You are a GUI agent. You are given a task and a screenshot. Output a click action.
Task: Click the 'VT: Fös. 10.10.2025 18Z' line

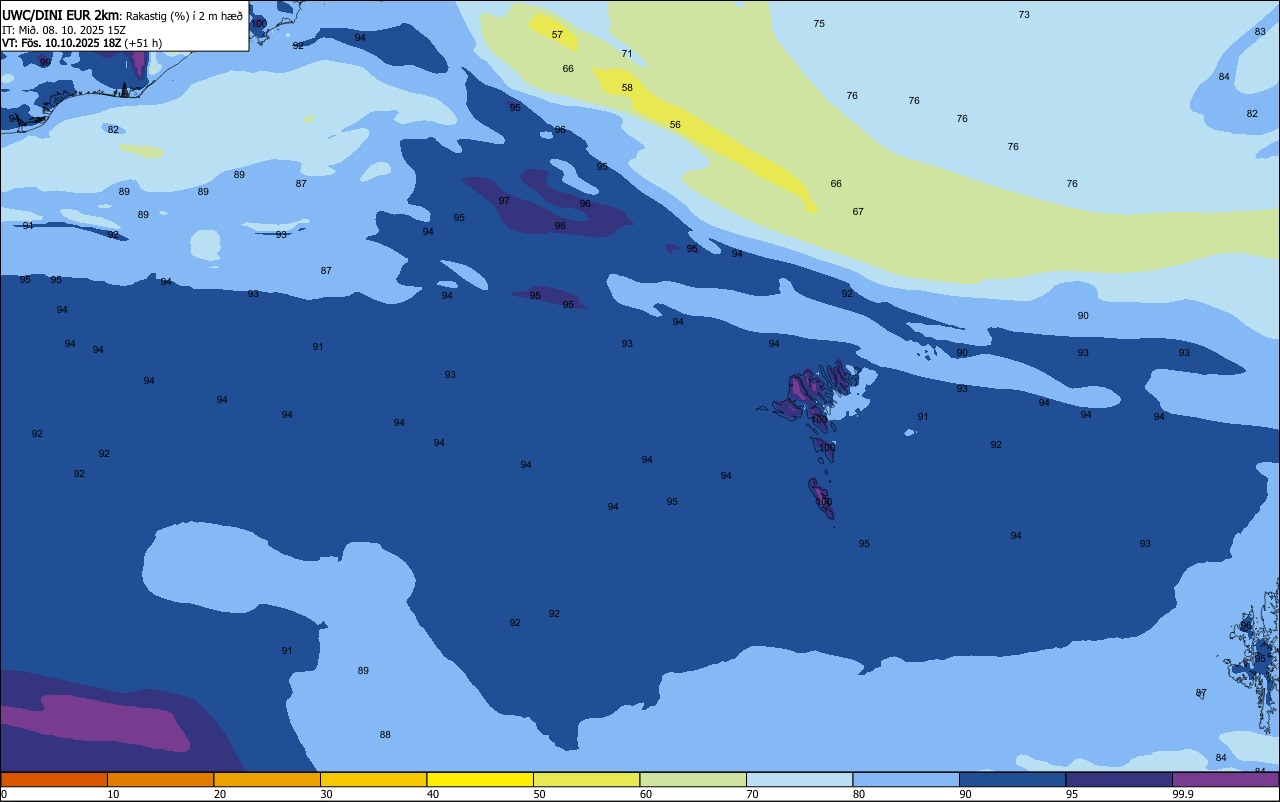click(62, 43)
